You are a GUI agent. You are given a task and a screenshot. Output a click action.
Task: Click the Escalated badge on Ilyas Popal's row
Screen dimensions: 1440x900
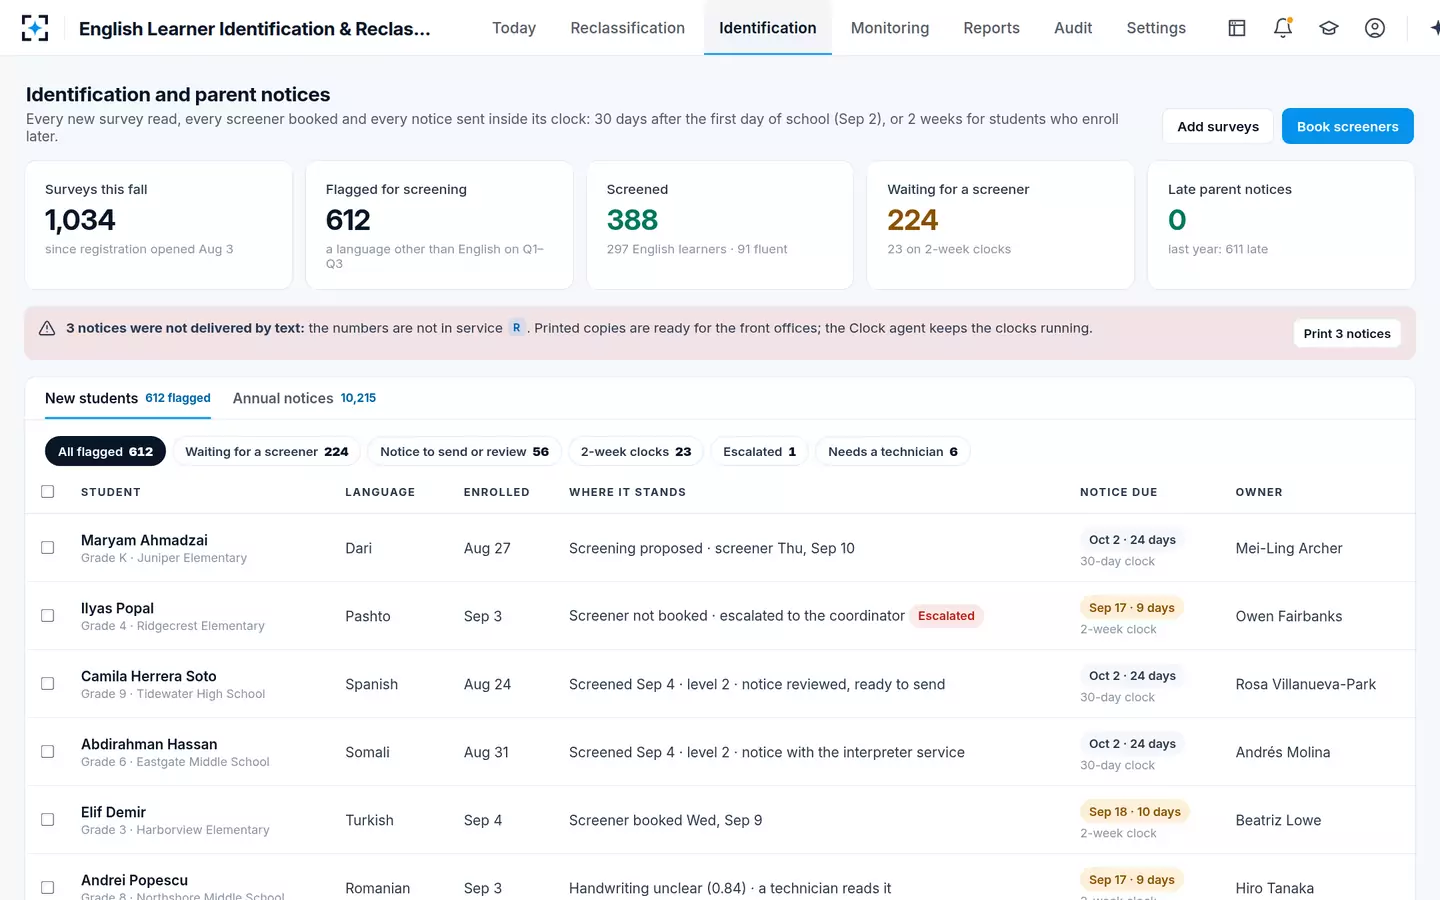point(946,616)
